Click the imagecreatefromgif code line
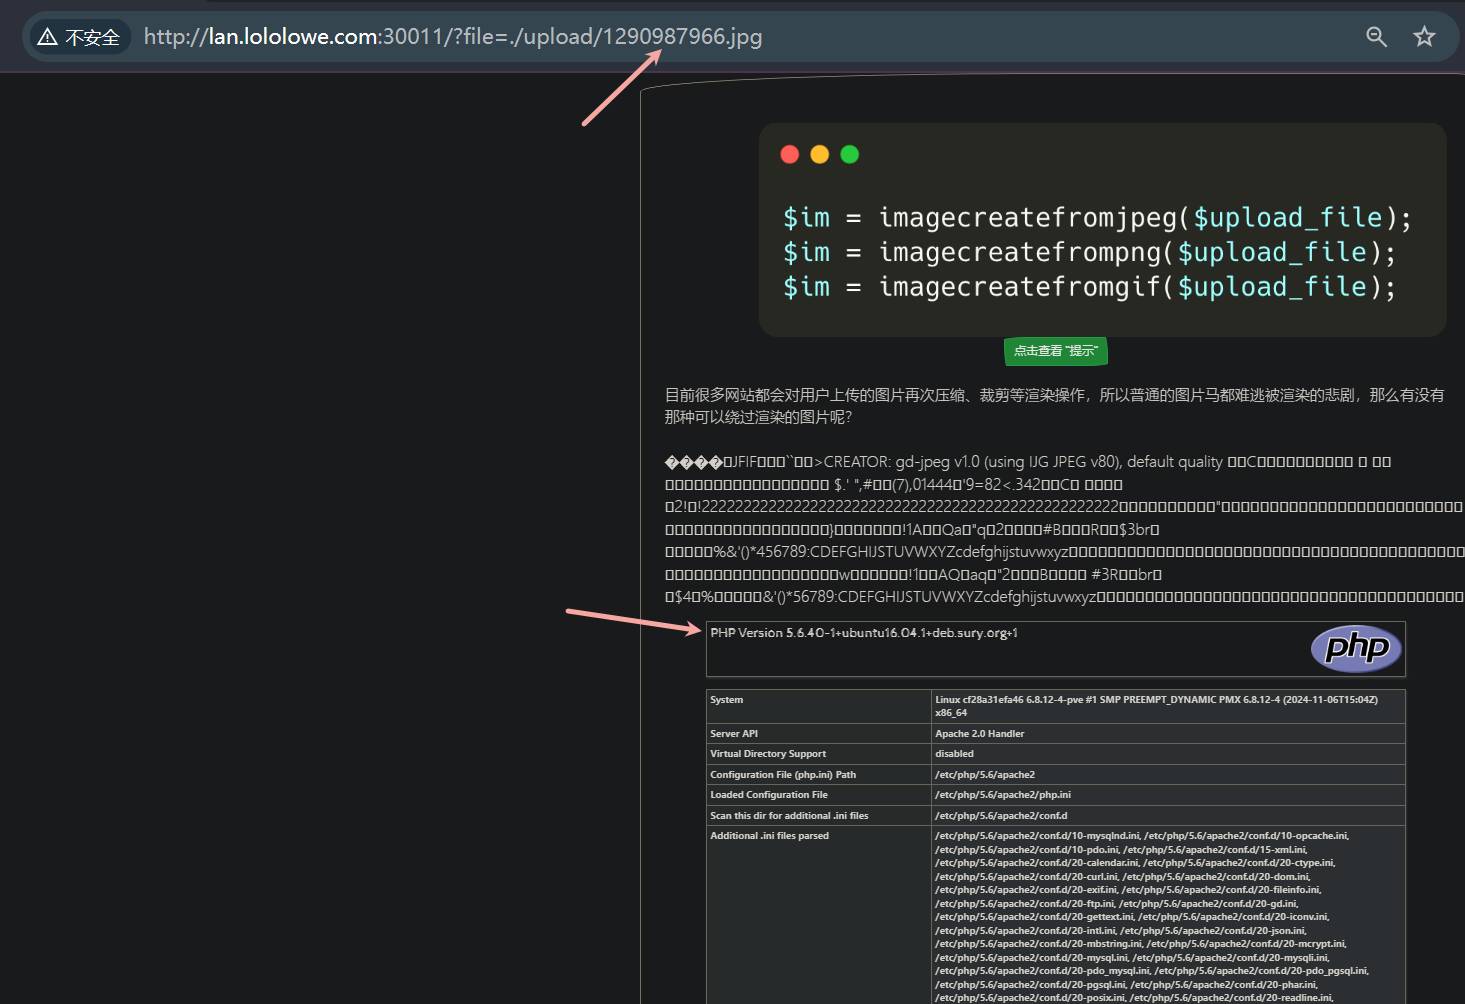 (1089, 287)
